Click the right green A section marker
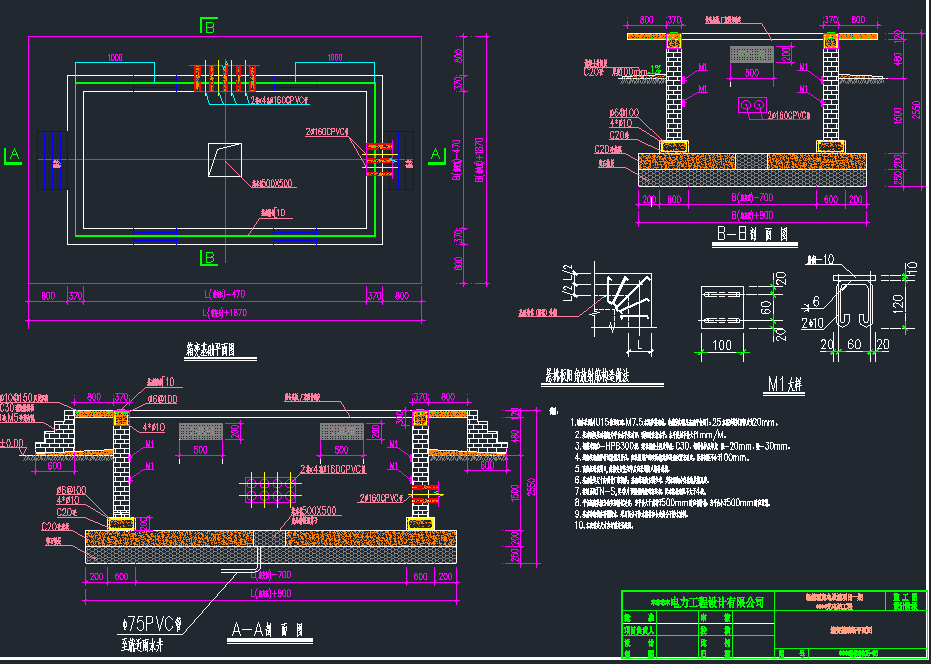The width and height of the screenshot is (931, 664). point(435,154)
